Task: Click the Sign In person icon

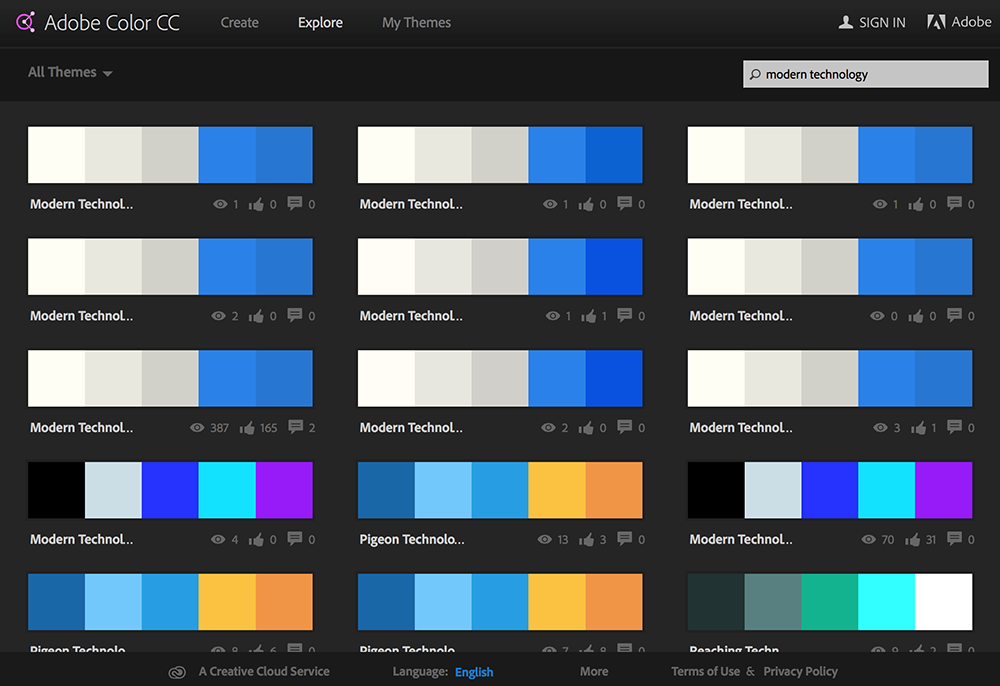Action: [x=845, y=21]
